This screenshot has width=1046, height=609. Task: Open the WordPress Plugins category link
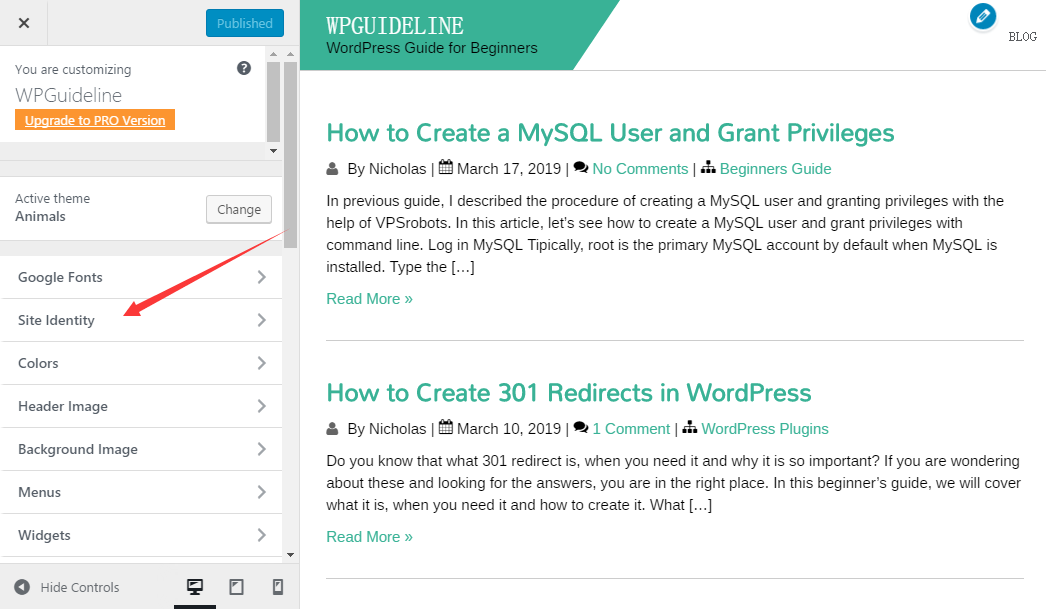pos(765,429)
